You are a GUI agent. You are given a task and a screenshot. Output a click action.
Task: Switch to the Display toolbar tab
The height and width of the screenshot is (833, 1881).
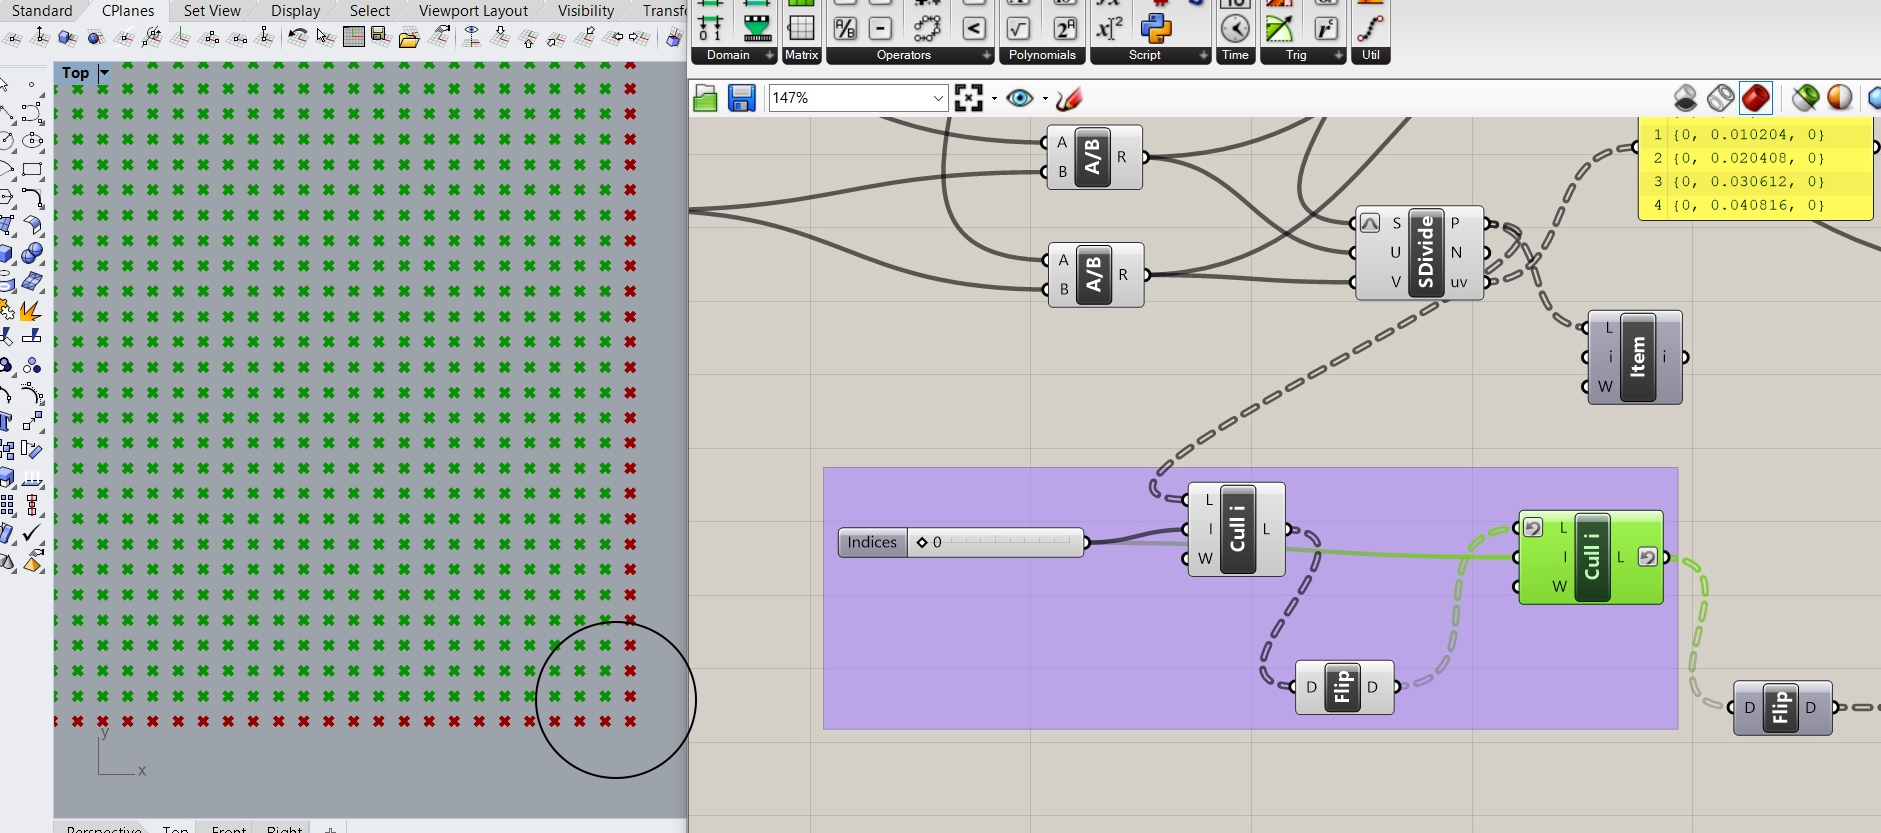pyautogui.click(x=295, y=10)
